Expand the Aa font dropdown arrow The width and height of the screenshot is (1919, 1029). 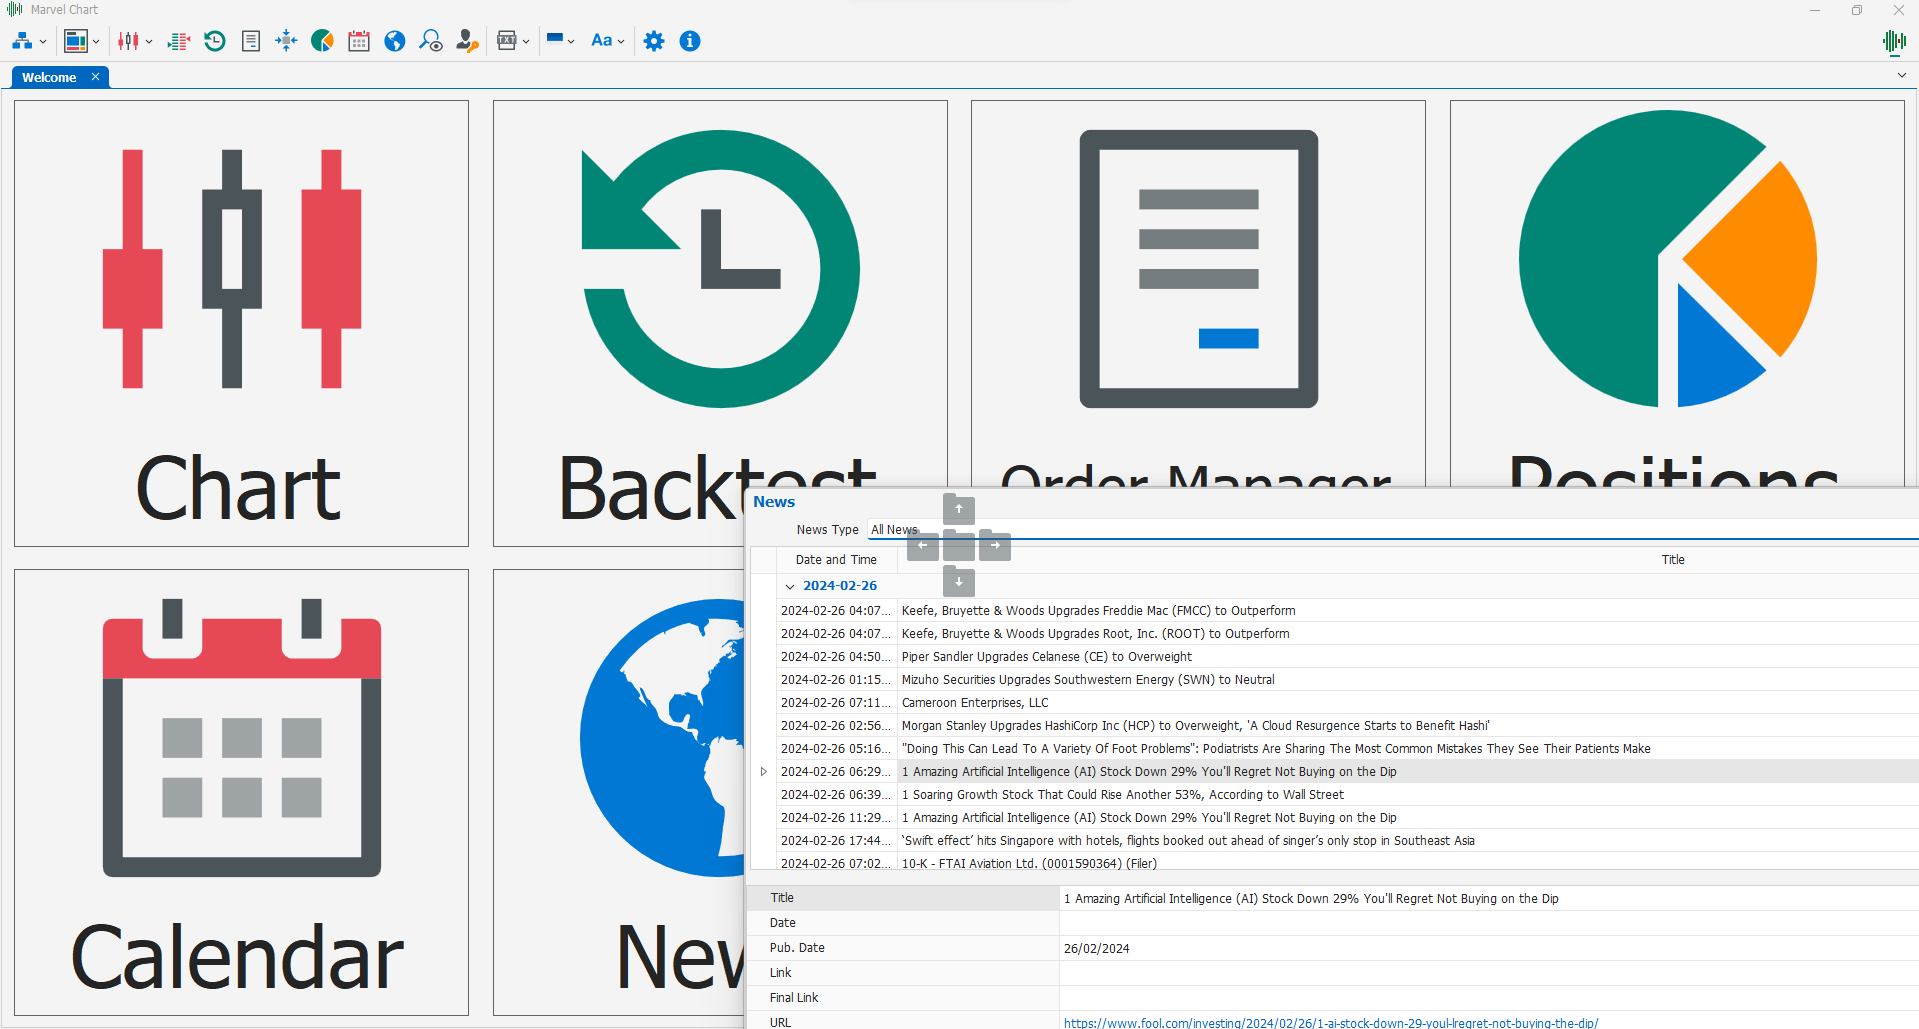(x=621, y=42)
